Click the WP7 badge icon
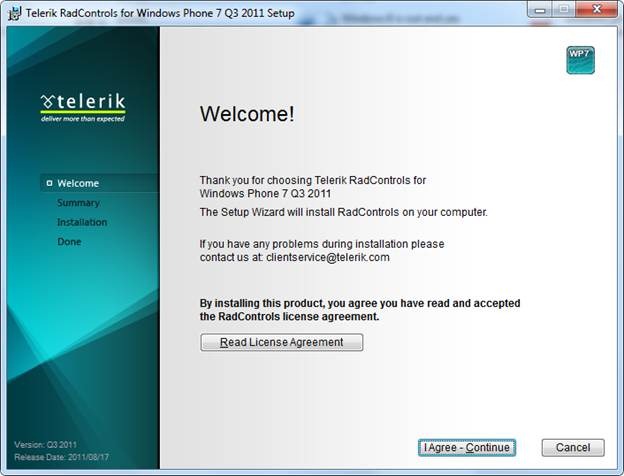The width and height of the screenshot is (624, 476). click(580, 60)
